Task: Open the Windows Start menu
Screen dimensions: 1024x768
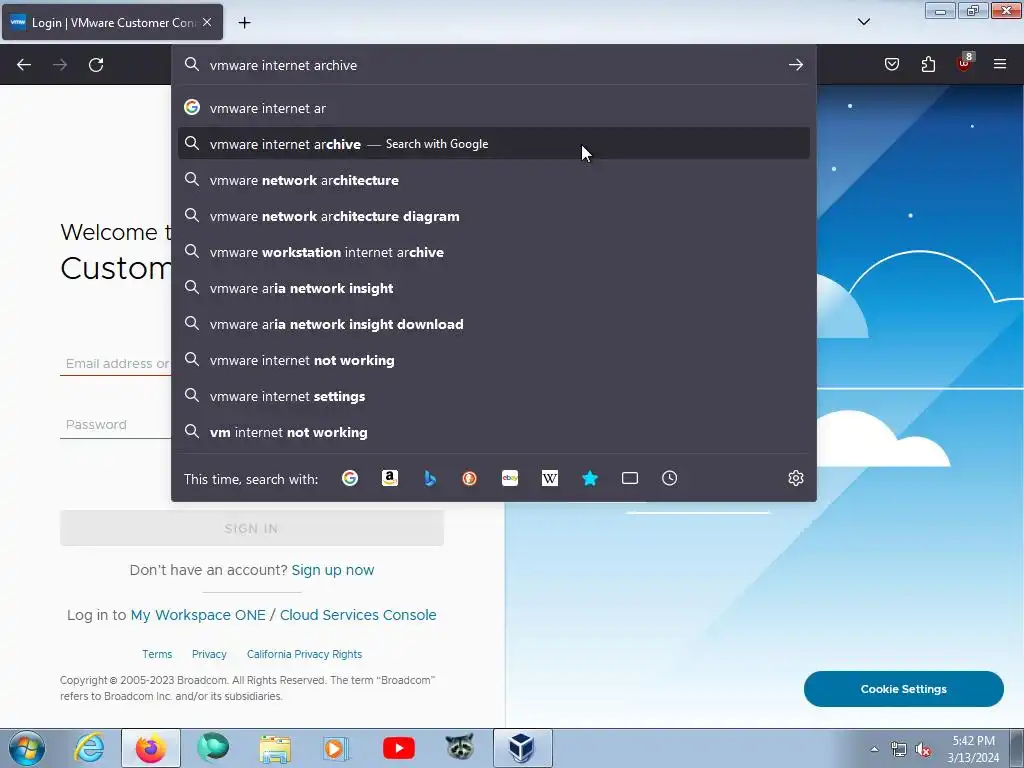Action: point(27,748)
